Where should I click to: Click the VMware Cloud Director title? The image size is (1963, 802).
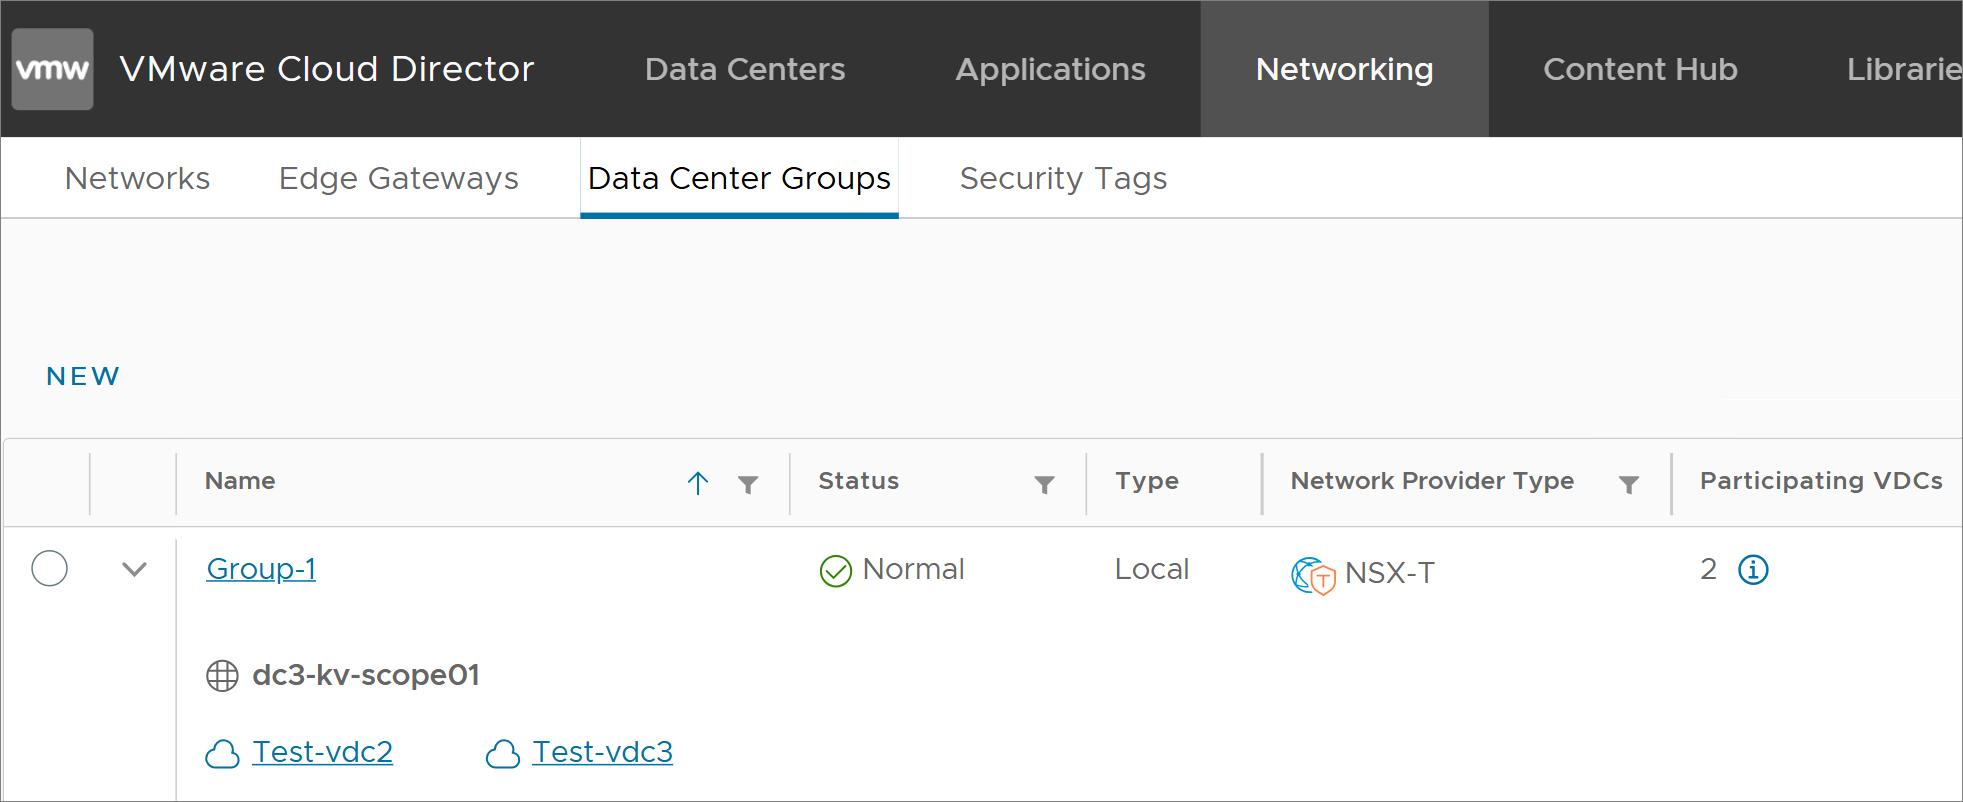point(327,69)
